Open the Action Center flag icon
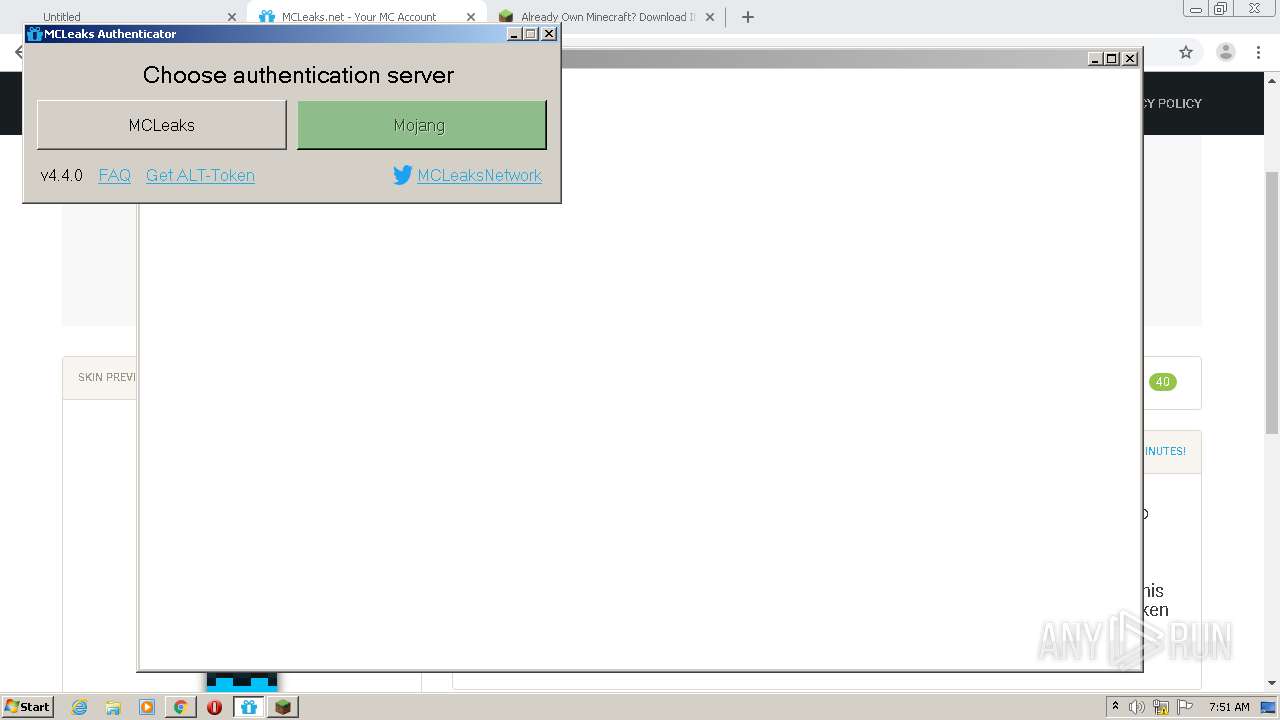 click(x=1184, y=707)
